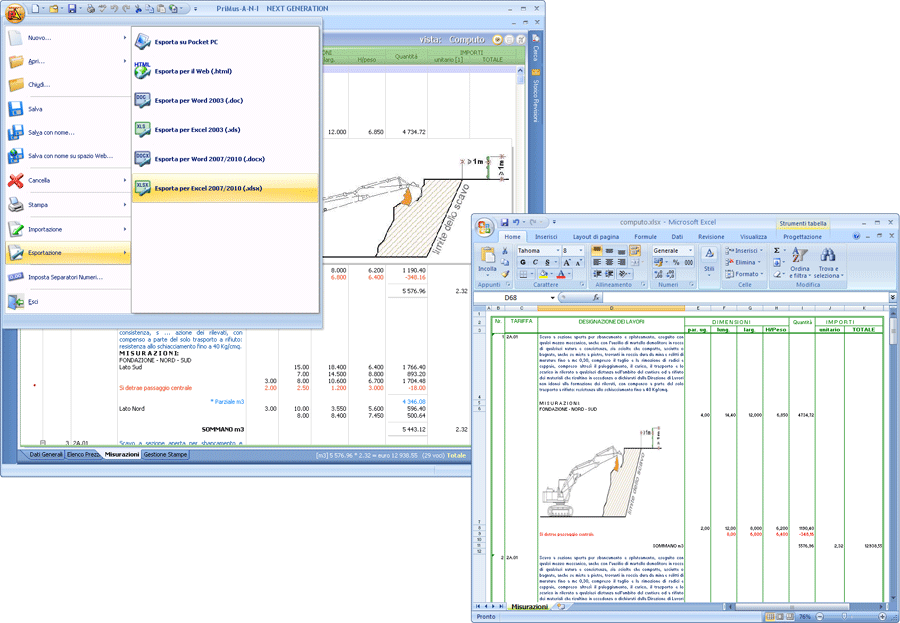
Task: Click Imposta Separatori Numeri option
Action: 68,277
